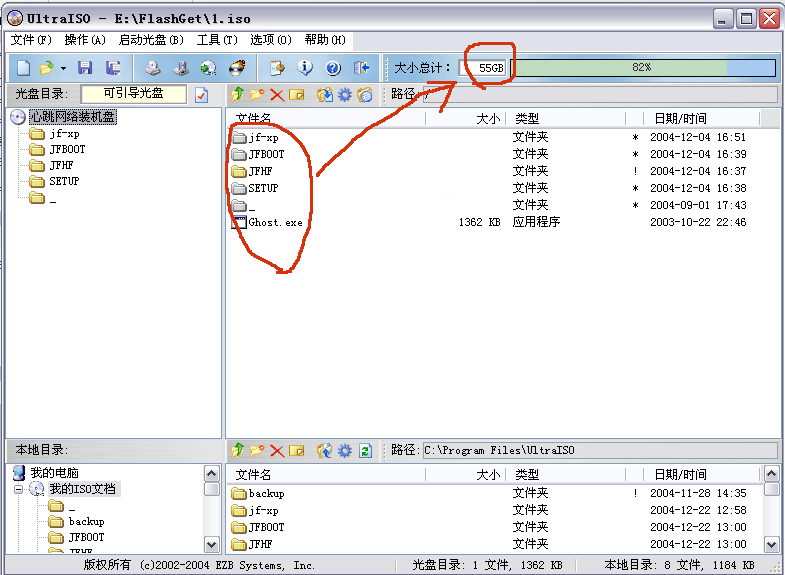
Task: Click the Burn CD flame disc icon
Action: click(x=237, y=68)
